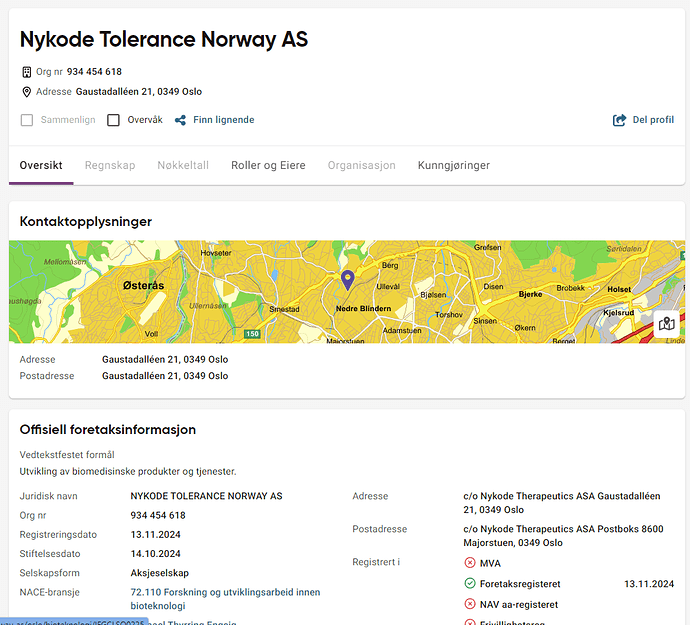Screen dimensions: 690x625
Task: Click the Registreringsdato value 13.11.2024
Action: [x=155, y=534]
